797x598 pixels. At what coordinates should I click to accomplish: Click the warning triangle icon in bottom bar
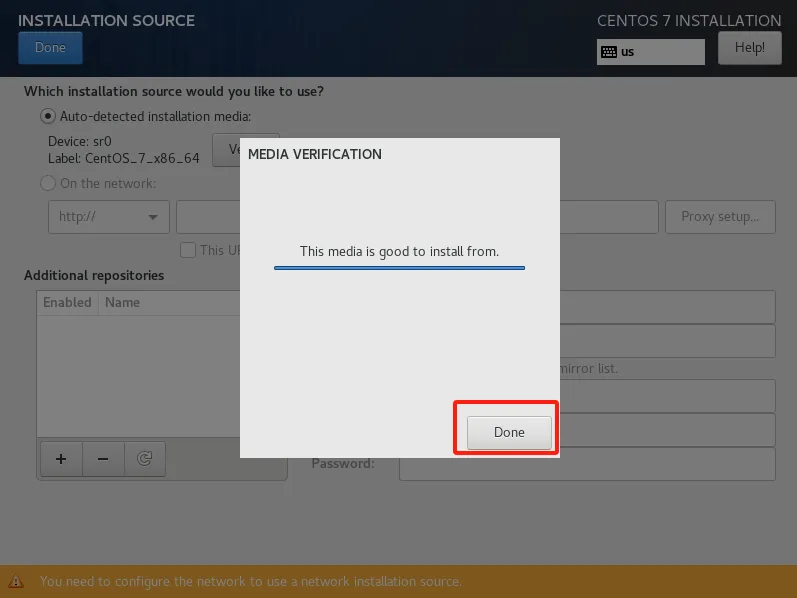17,581
